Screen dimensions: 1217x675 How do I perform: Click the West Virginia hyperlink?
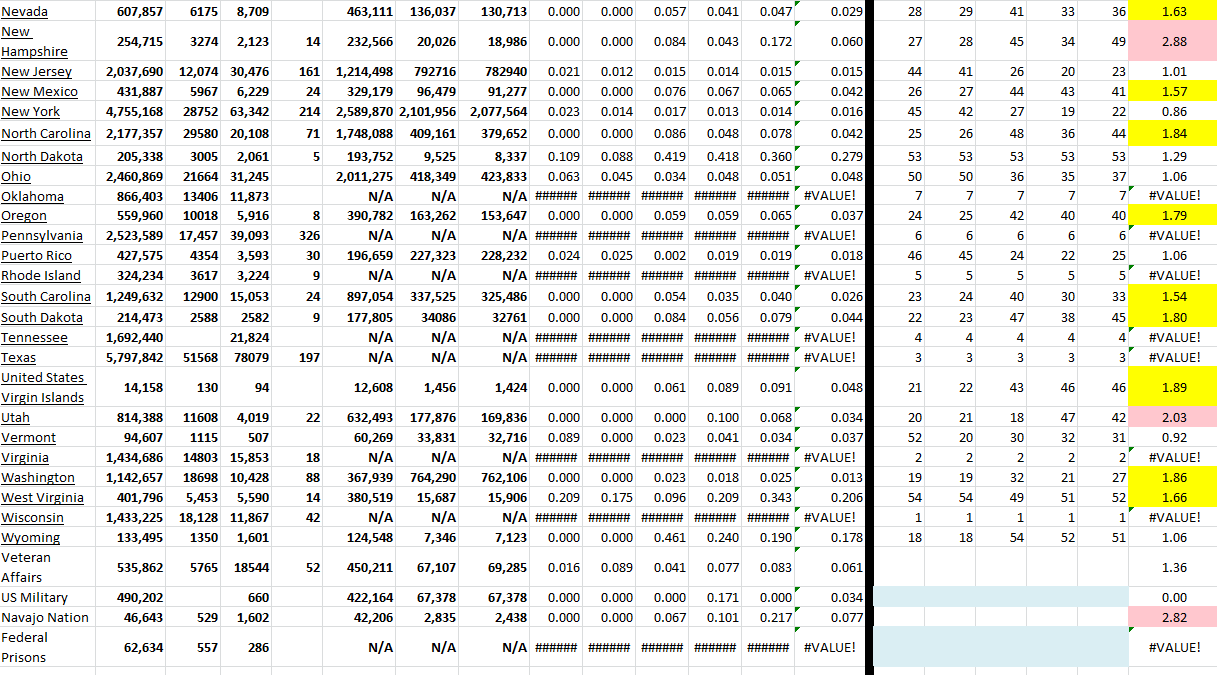[x=42, y=498]
